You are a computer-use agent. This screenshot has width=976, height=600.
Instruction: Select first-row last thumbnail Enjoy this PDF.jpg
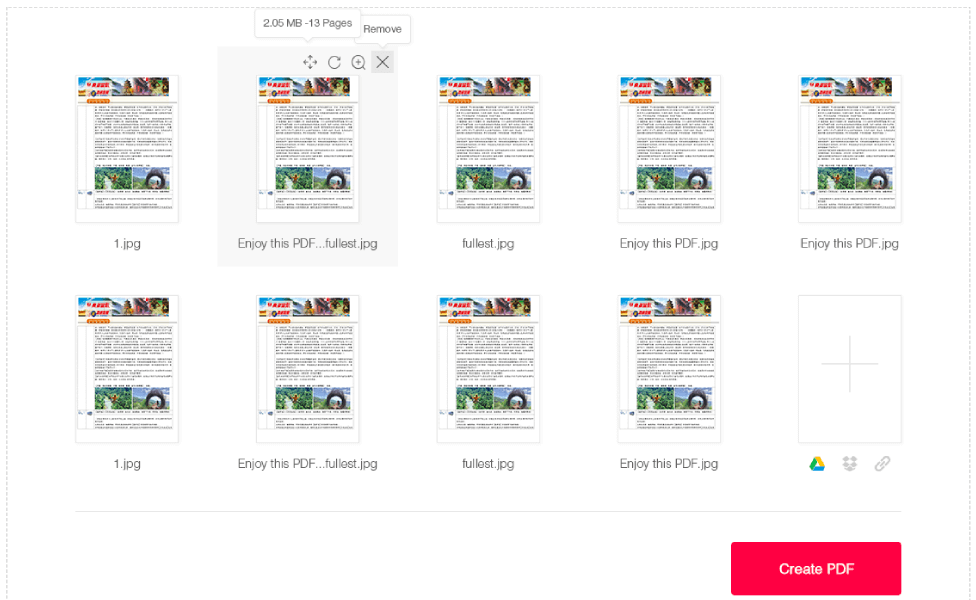849,148
